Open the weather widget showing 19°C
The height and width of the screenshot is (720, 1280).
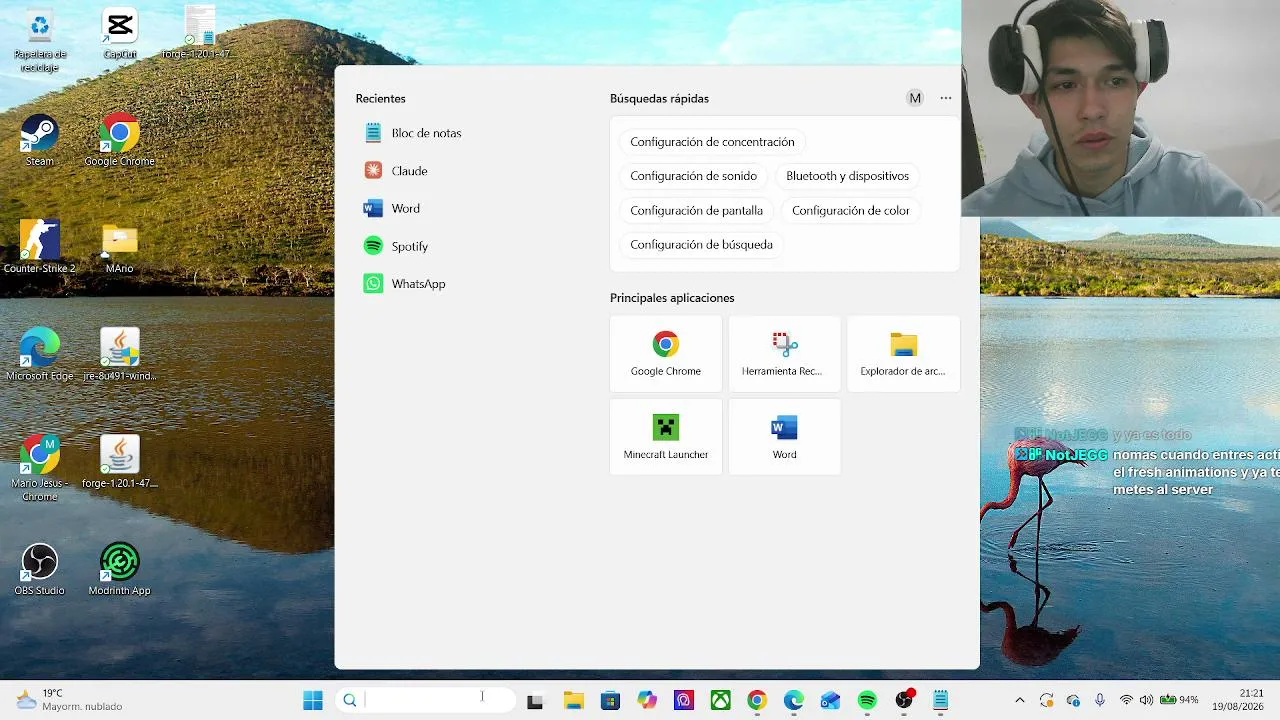pos(69,700)
